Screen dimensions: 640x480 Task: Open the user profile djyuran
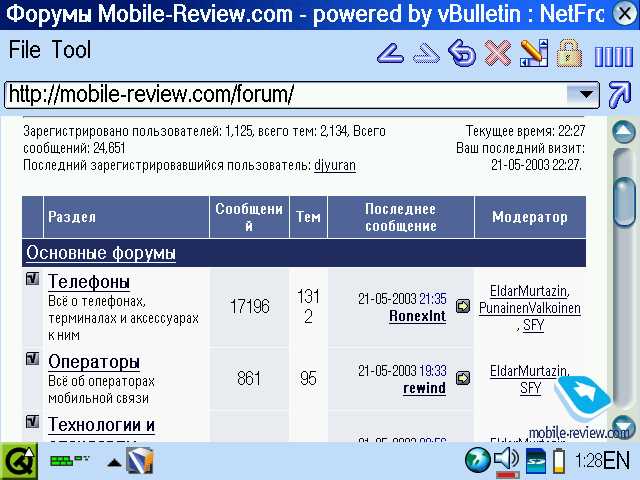[x=335, y=165]
